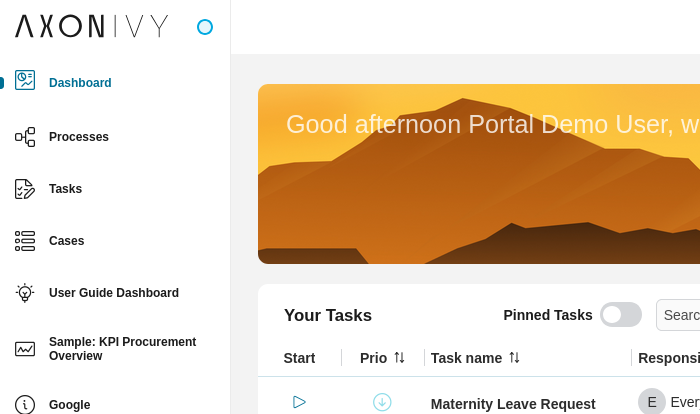
Task: Click the task search field
Action: (680, 315)
